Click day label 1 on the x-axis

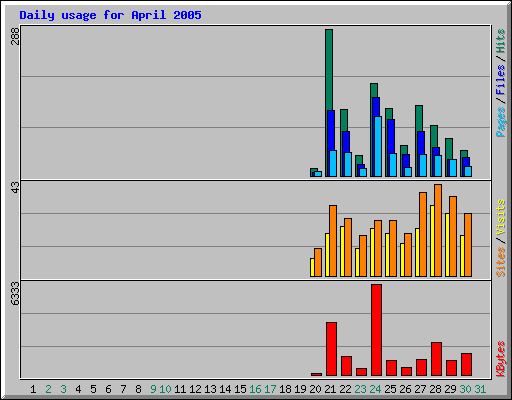pyautogui.click(x=33, y=389)
